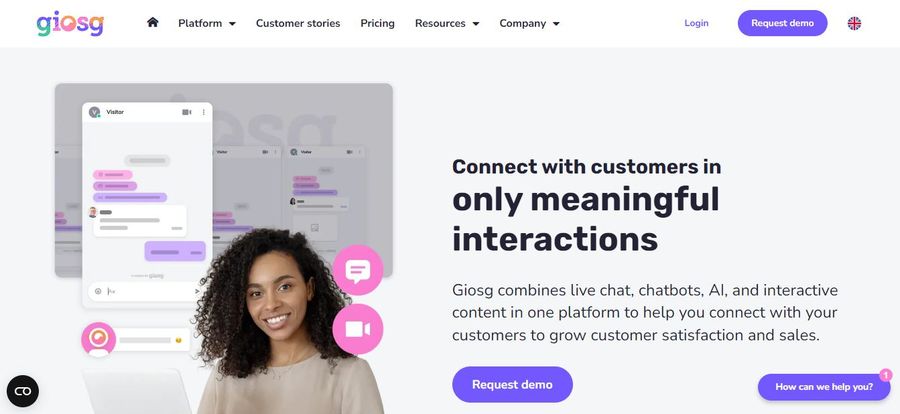
Task: Click the pink video camera icon
Action: [358, 329]
